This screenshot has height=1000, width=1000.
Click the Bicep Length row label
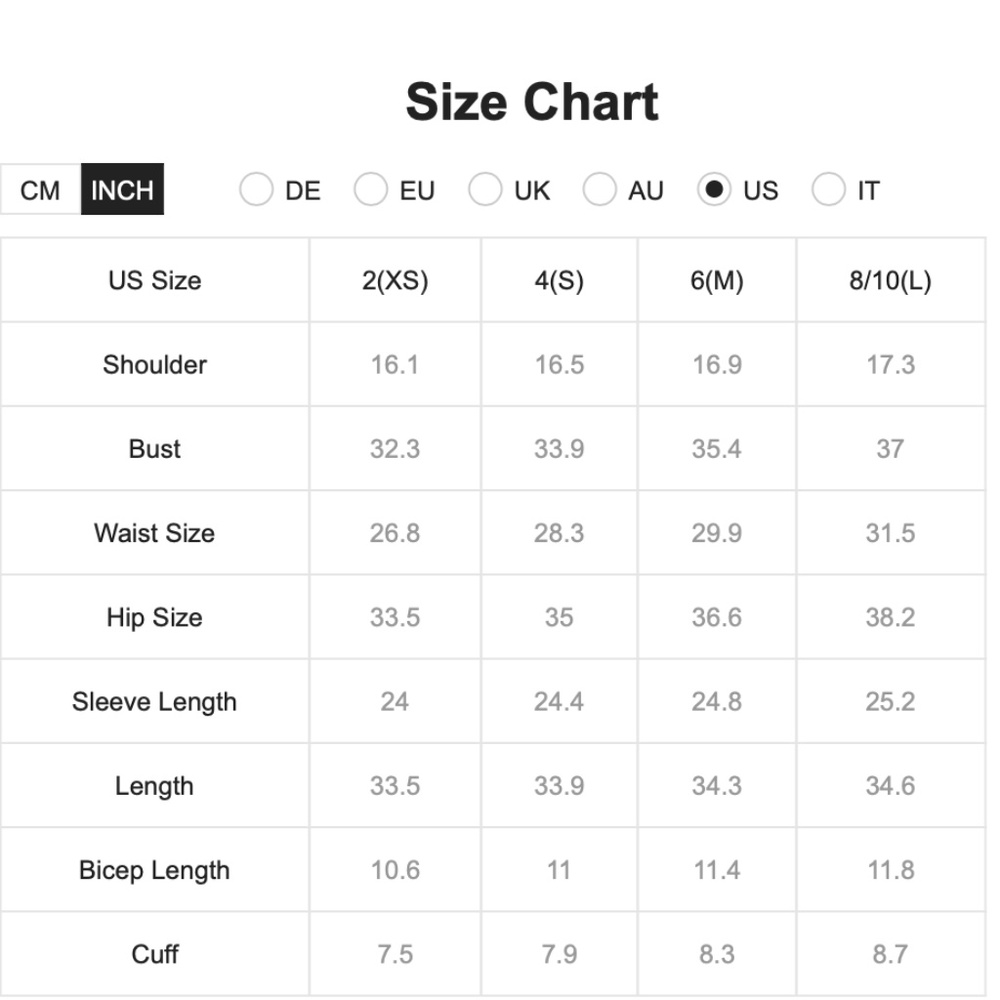155,870
